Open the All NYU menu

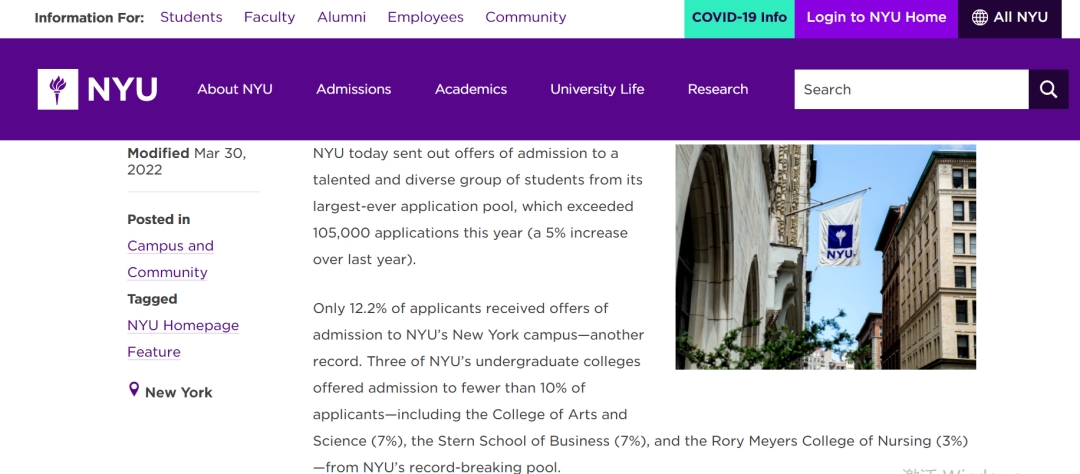[x=1010, y=19]
